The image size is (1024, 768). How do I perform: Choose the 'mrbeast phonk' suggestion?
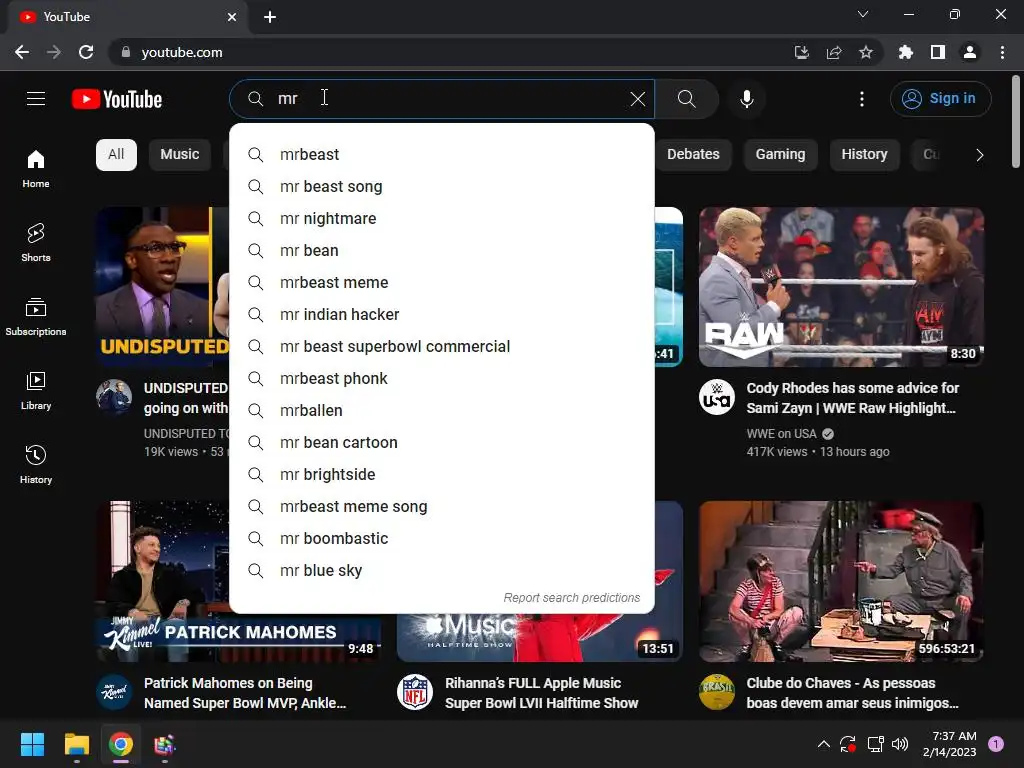tap(442, 378)
